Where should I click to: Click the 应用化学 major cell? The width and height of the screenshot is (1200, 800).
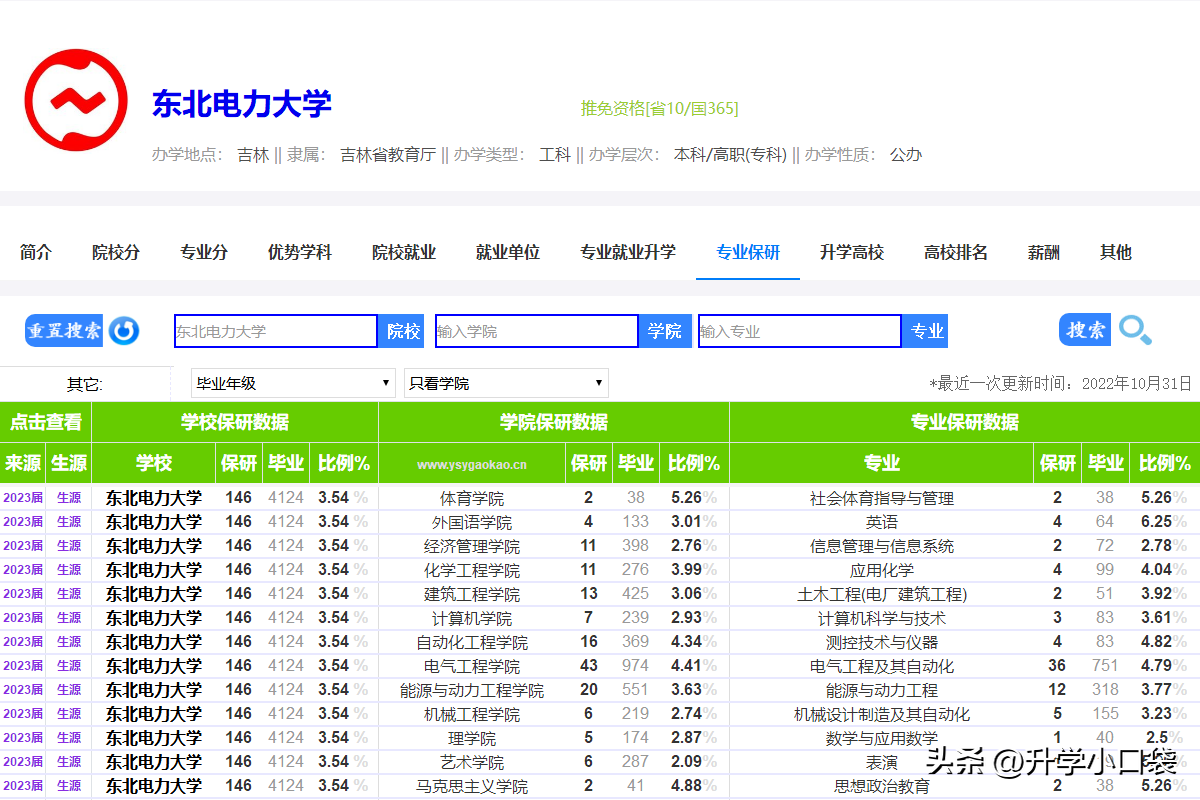[x=882, y=570]
